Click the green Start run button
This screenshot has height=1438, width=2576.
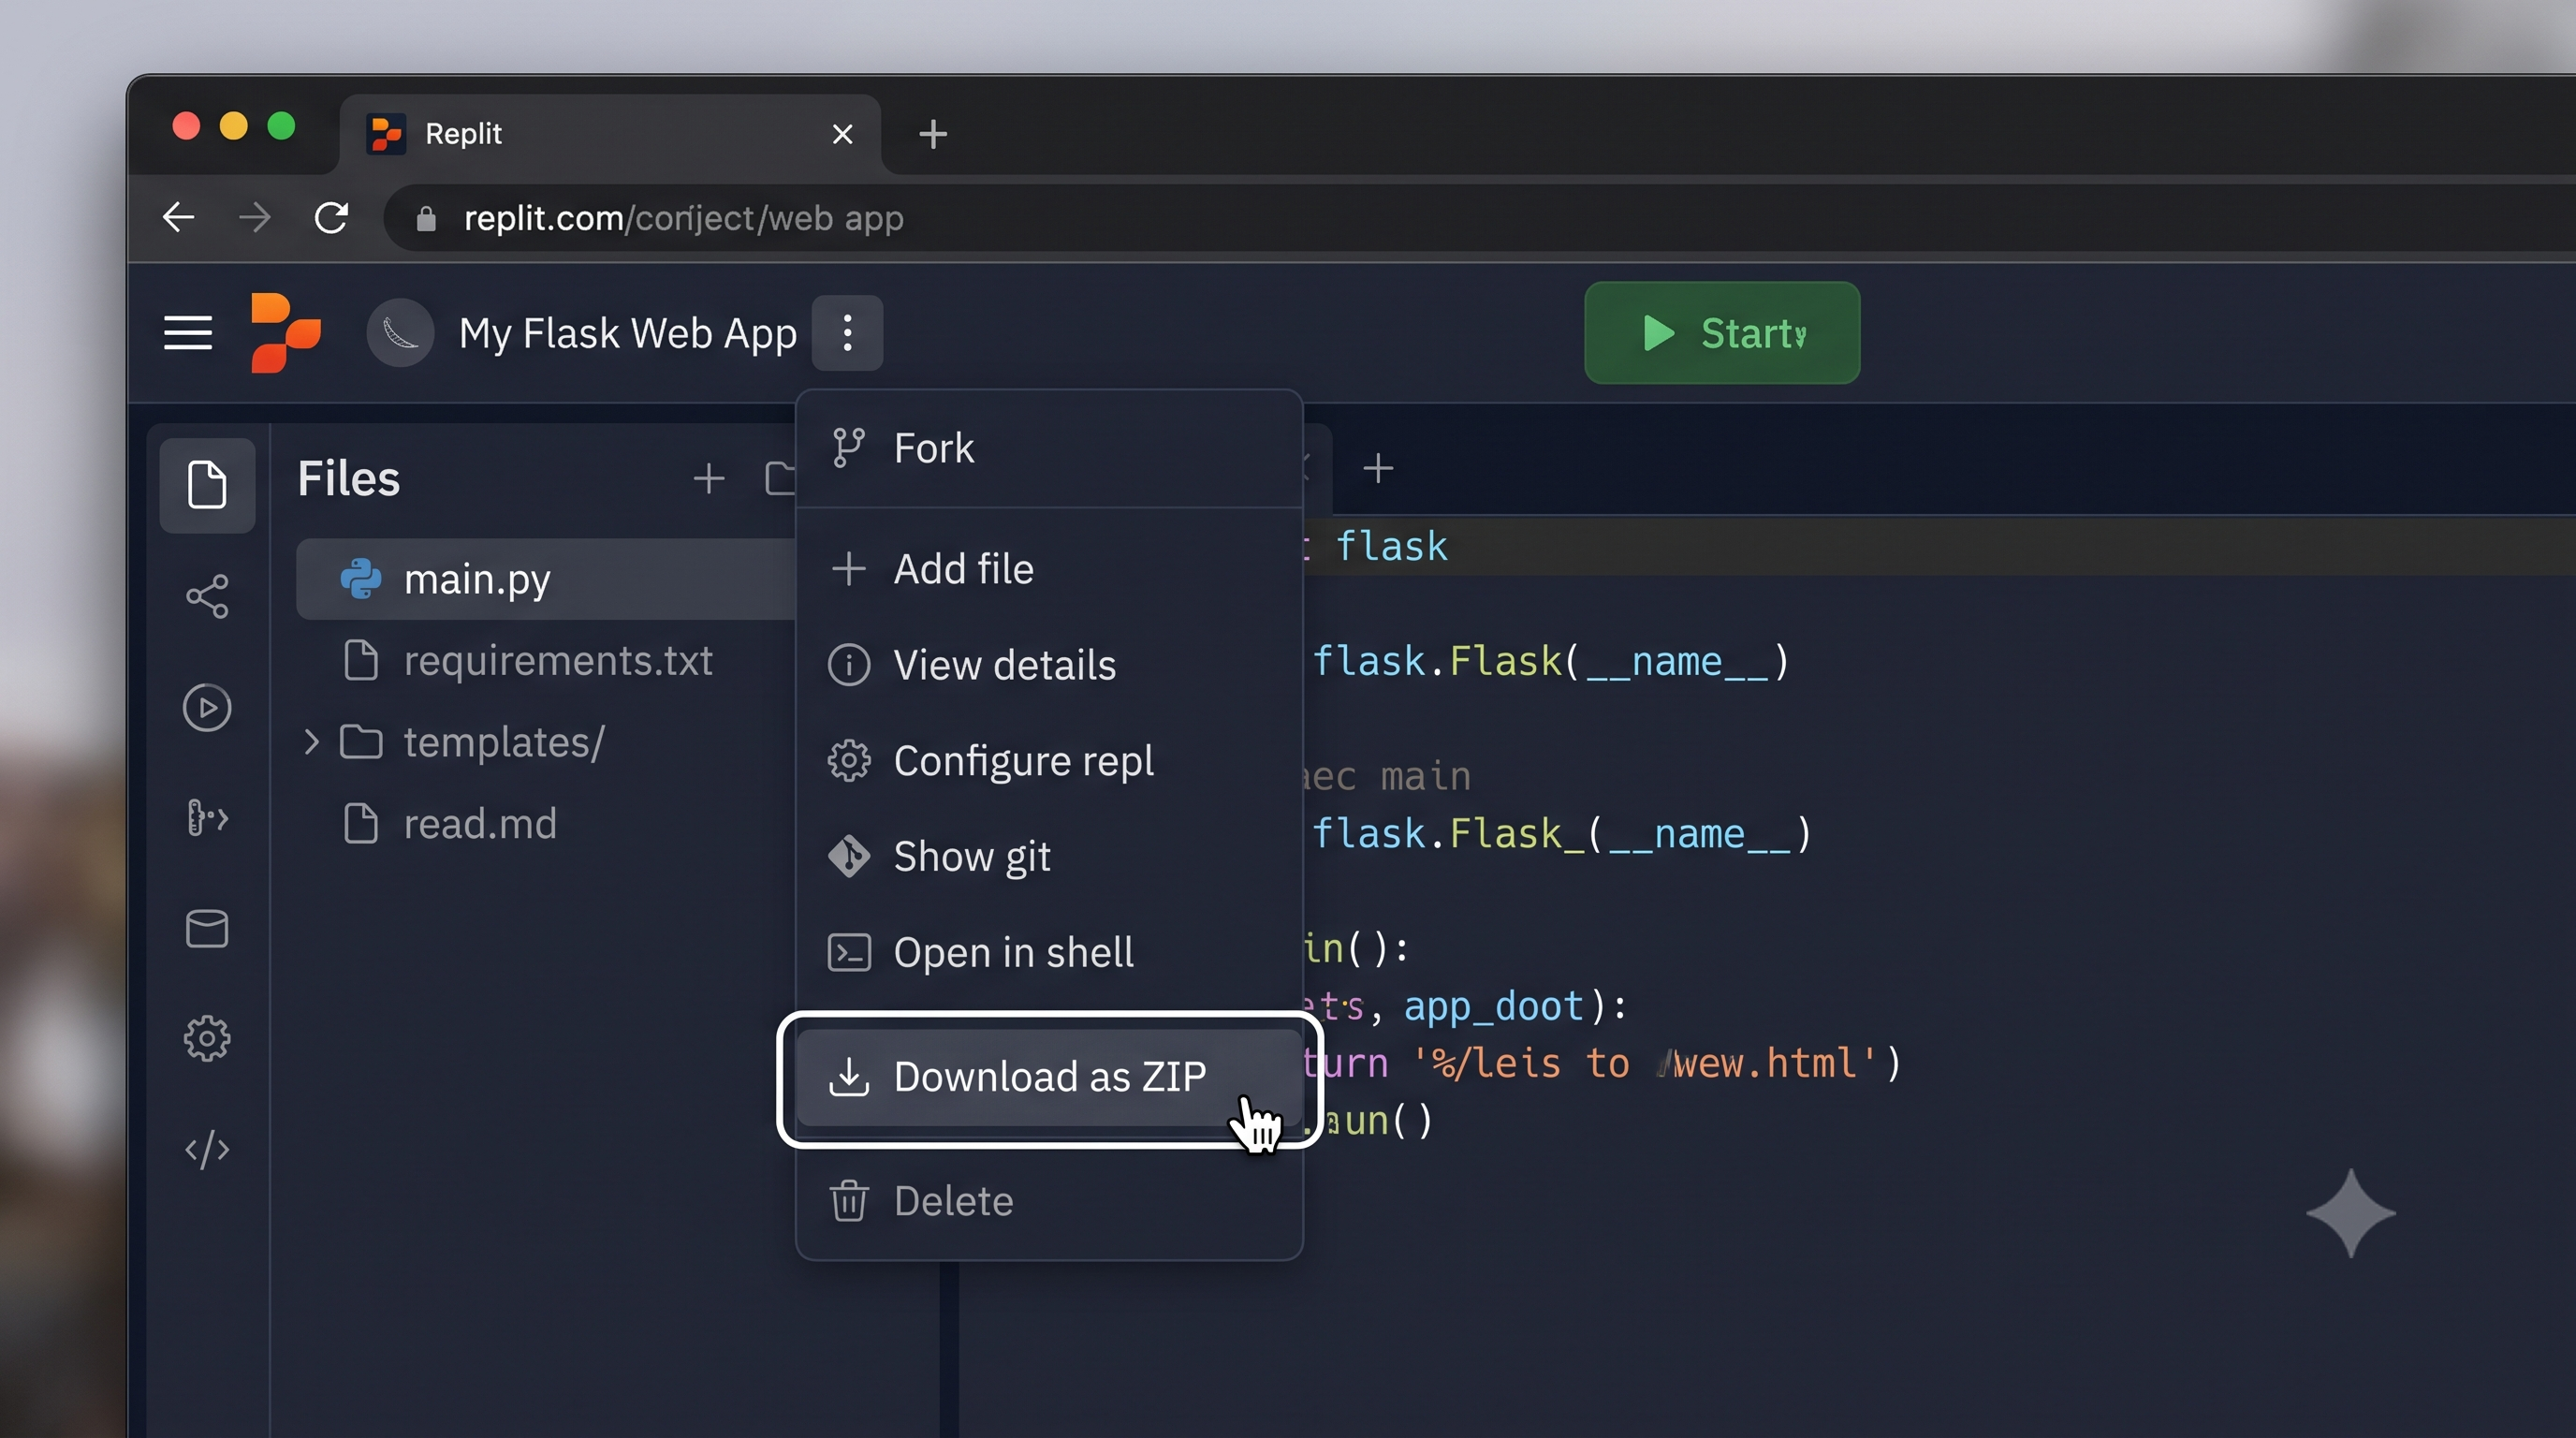(1722, 333)
